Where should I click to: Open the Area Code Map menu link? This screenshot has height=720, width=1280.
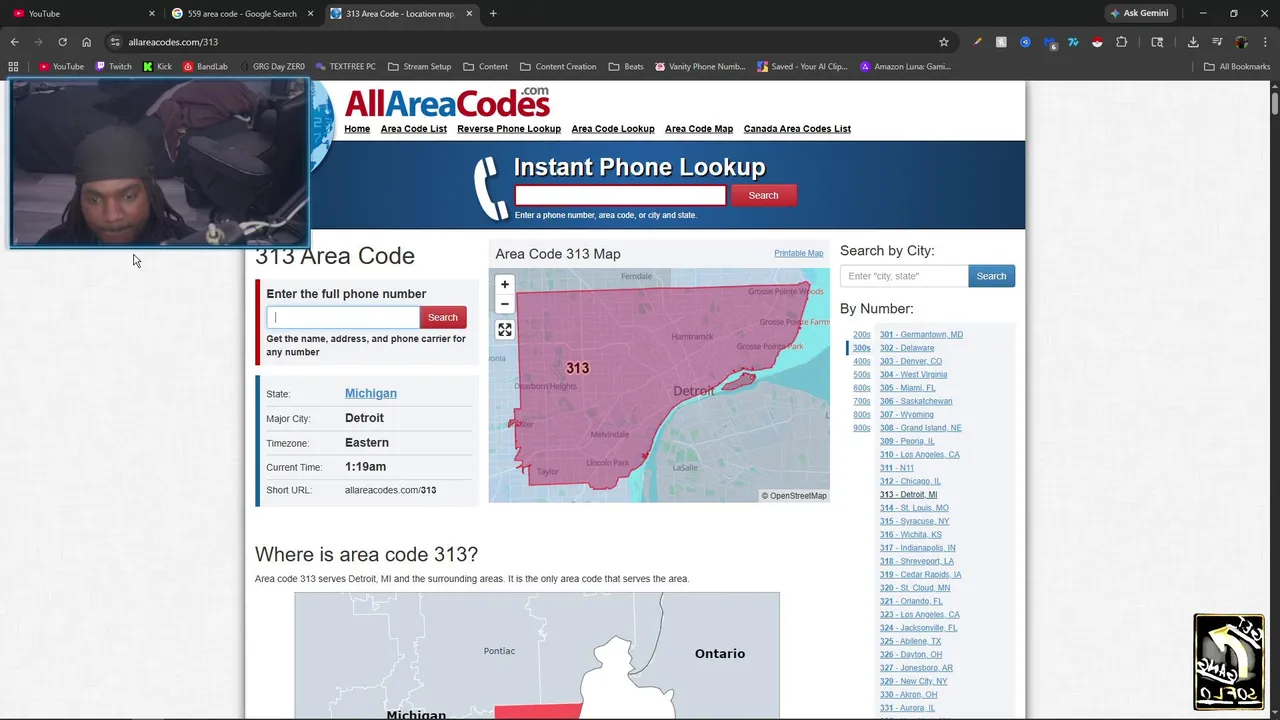point(699,129)
